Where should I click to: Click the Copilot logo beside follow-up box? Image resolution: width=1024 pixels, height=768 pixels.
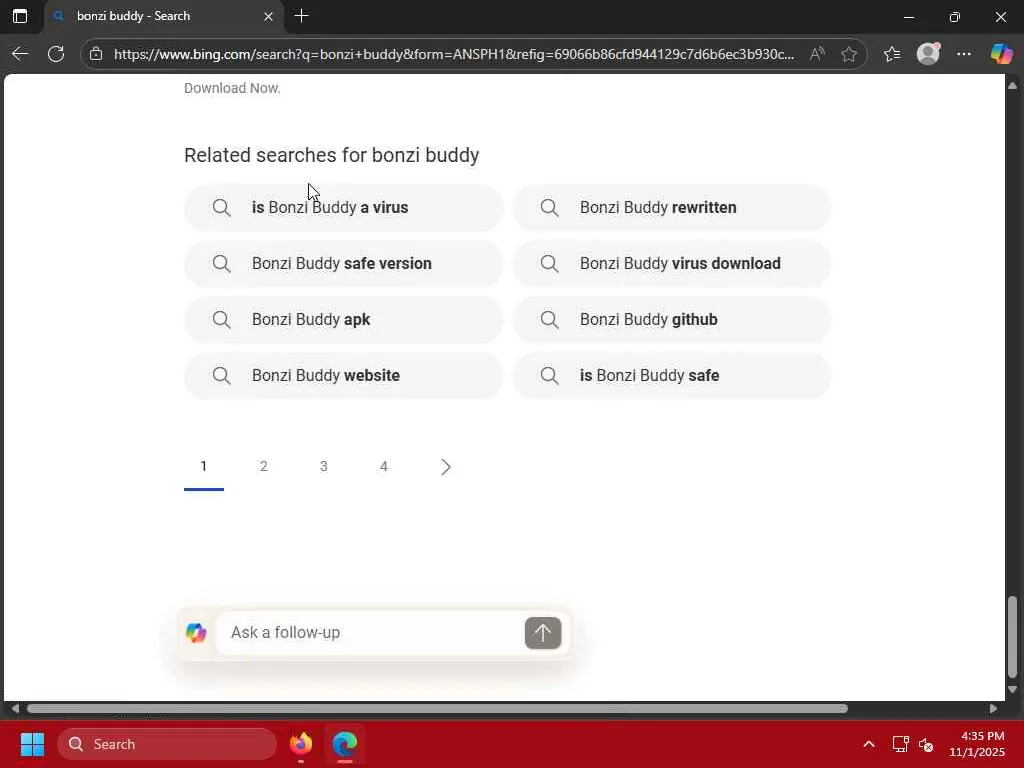pyautogui.click(x=196, y=632)
